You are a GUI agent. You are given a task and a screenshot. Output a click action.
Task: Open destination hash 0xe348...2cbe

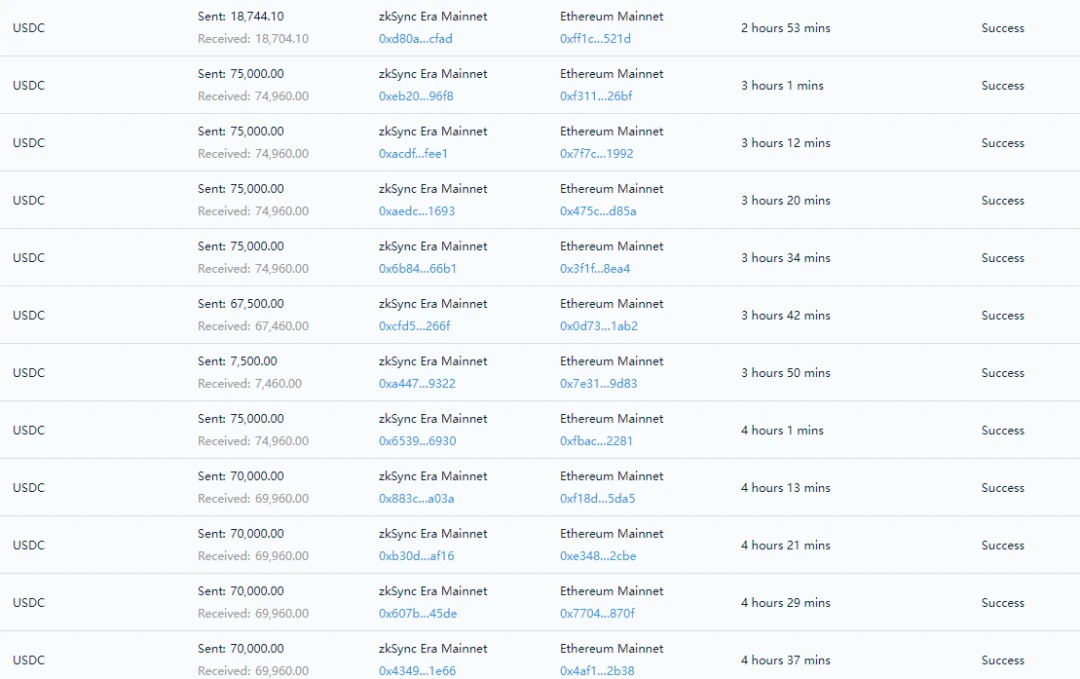click(x=598, y=556)
